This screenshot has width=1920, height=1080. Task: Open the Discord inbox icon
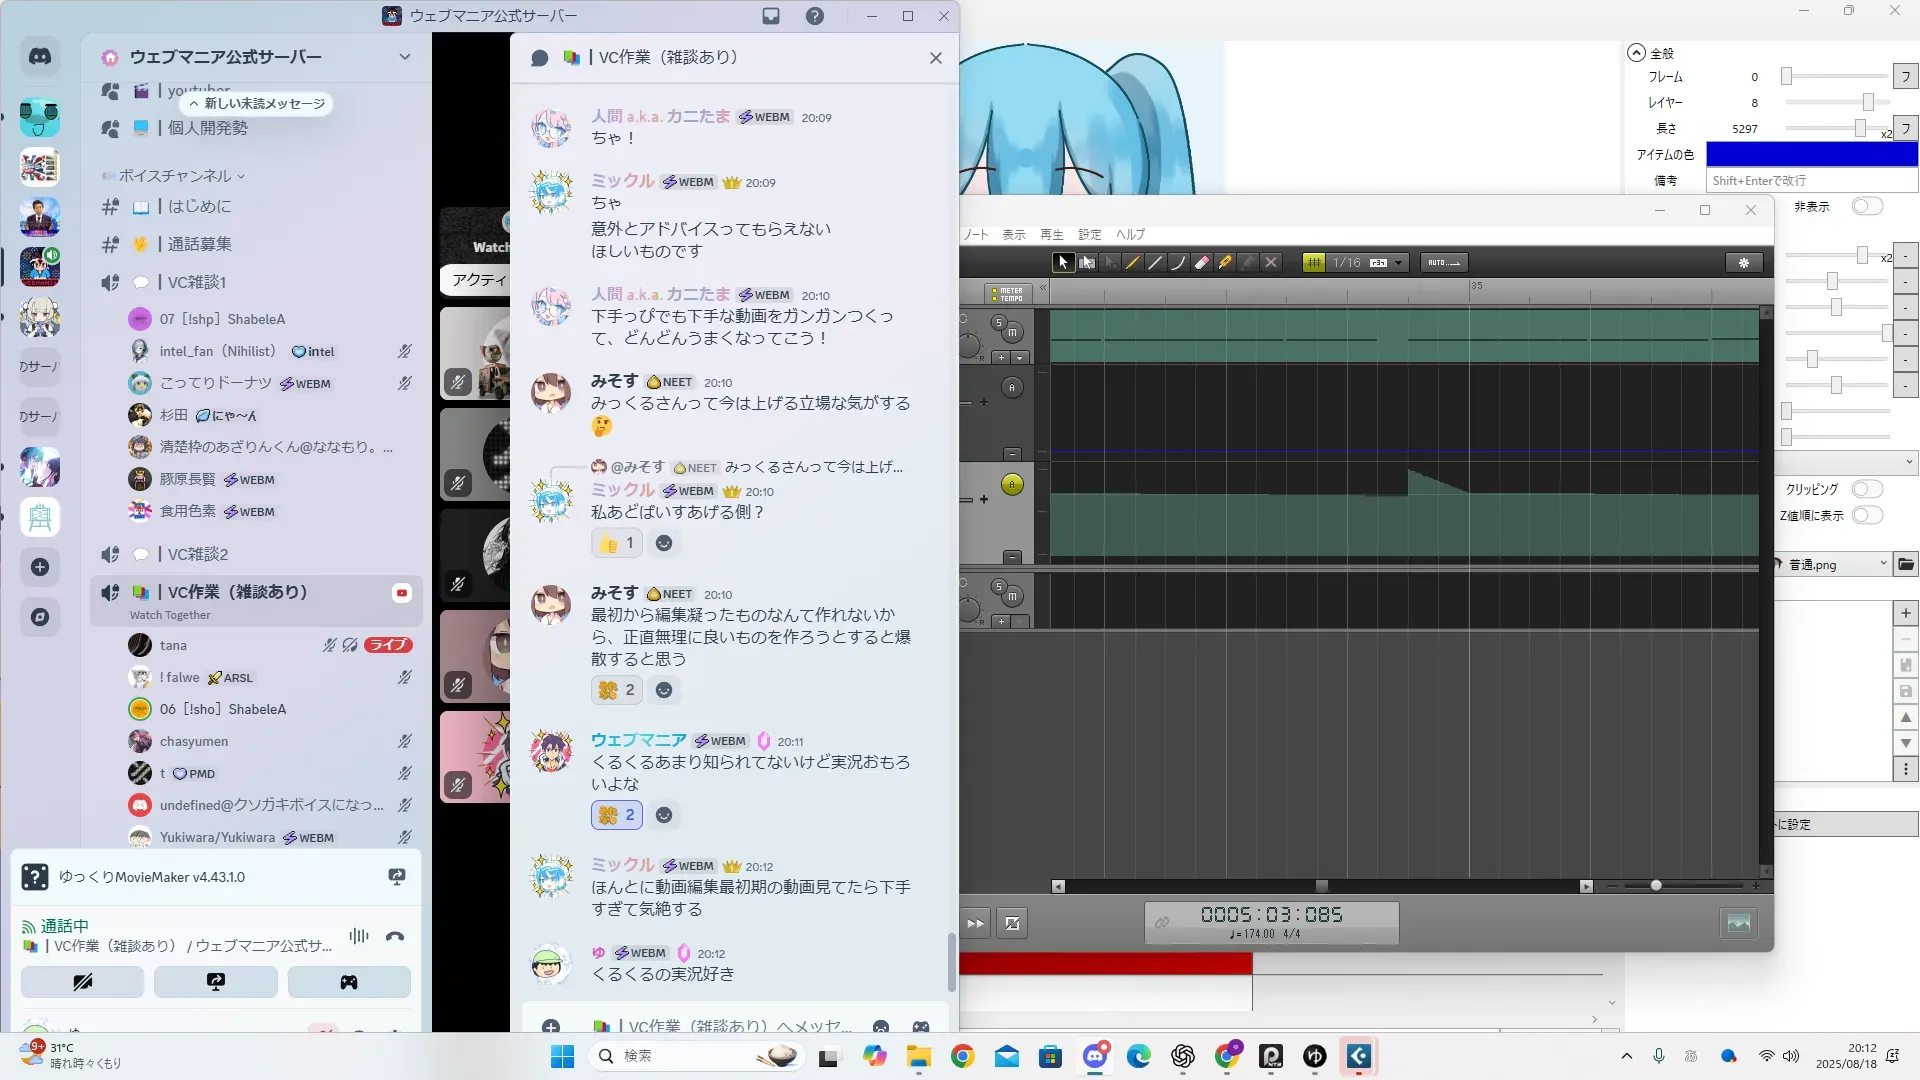point(771,16)
